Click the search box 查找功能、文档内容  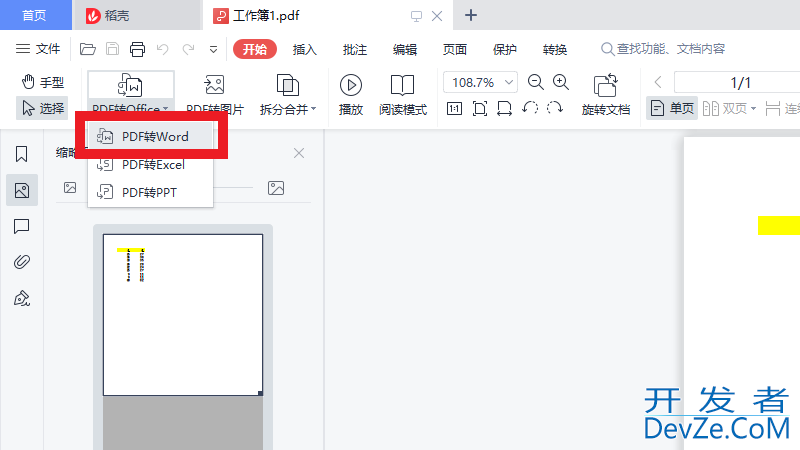point(663,49)
